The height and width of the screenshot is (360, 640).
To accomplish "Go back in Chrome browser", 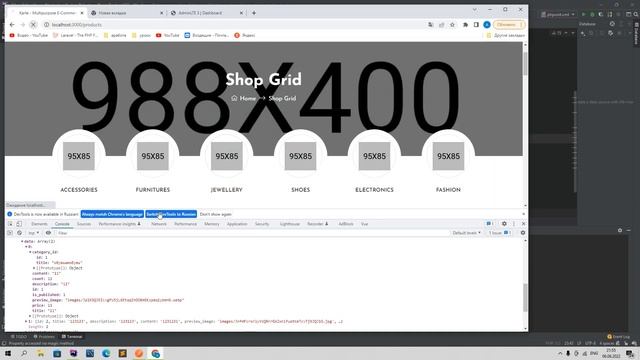I will click(12, 25).
